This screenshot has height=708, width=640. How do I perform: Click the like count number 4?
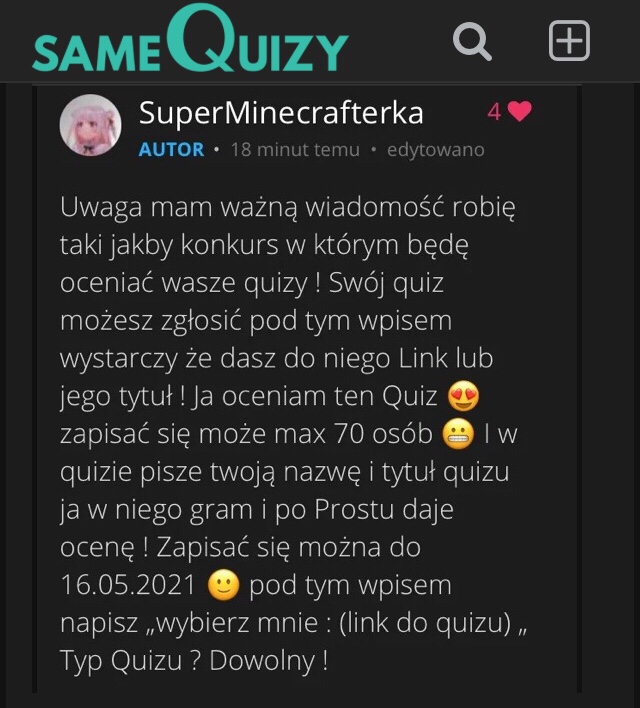tap(494, 112)
